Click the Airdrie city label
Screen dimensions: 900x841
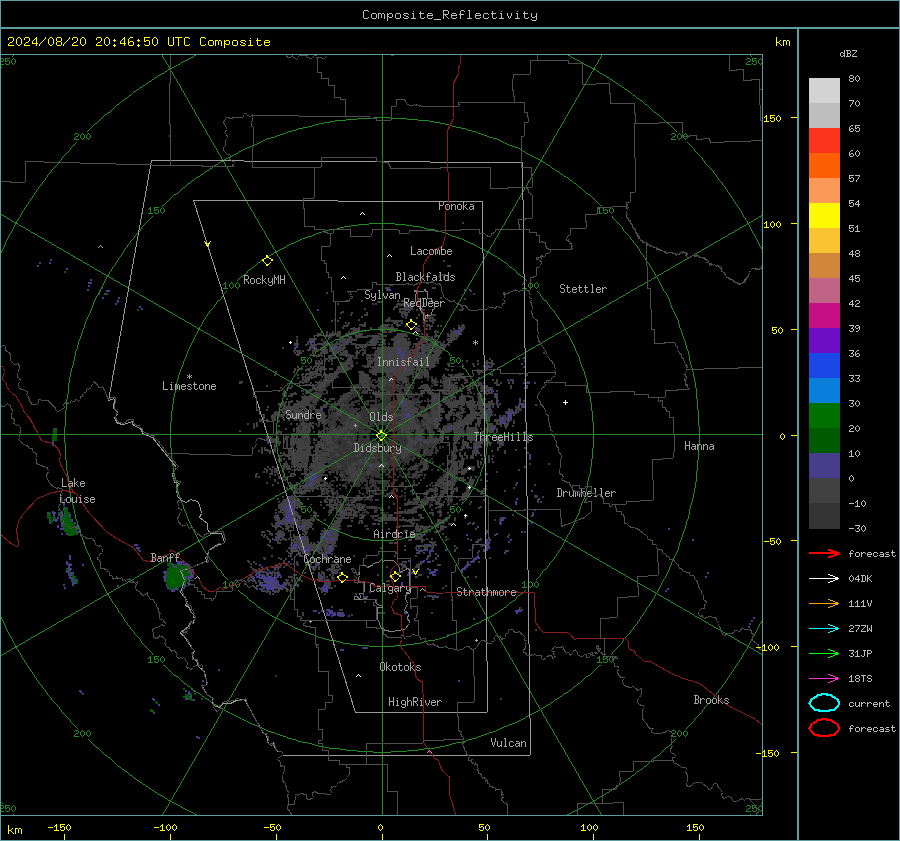(x=394, y=534)
